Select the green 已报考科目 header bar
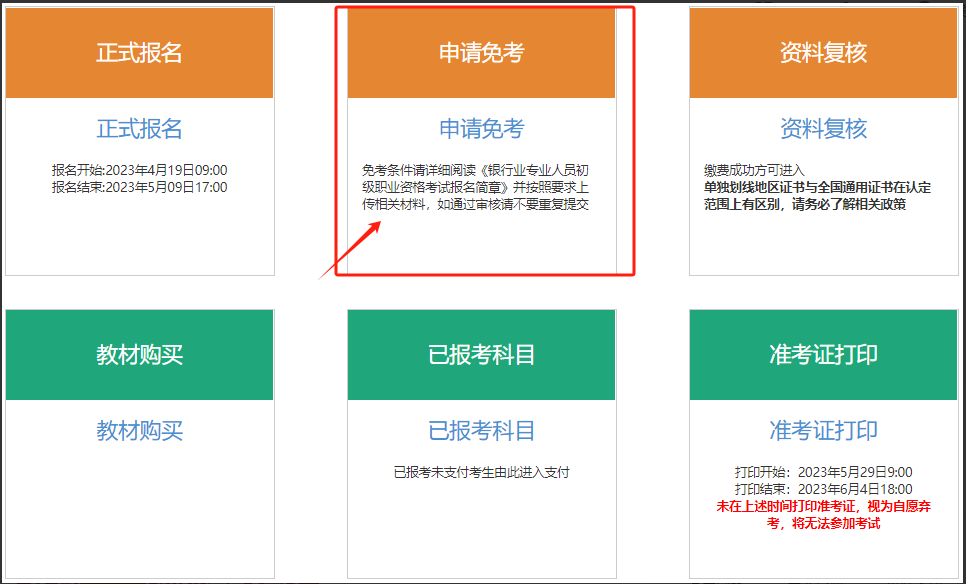The width and height of the screenshot is (966, 584). (482, 355)
